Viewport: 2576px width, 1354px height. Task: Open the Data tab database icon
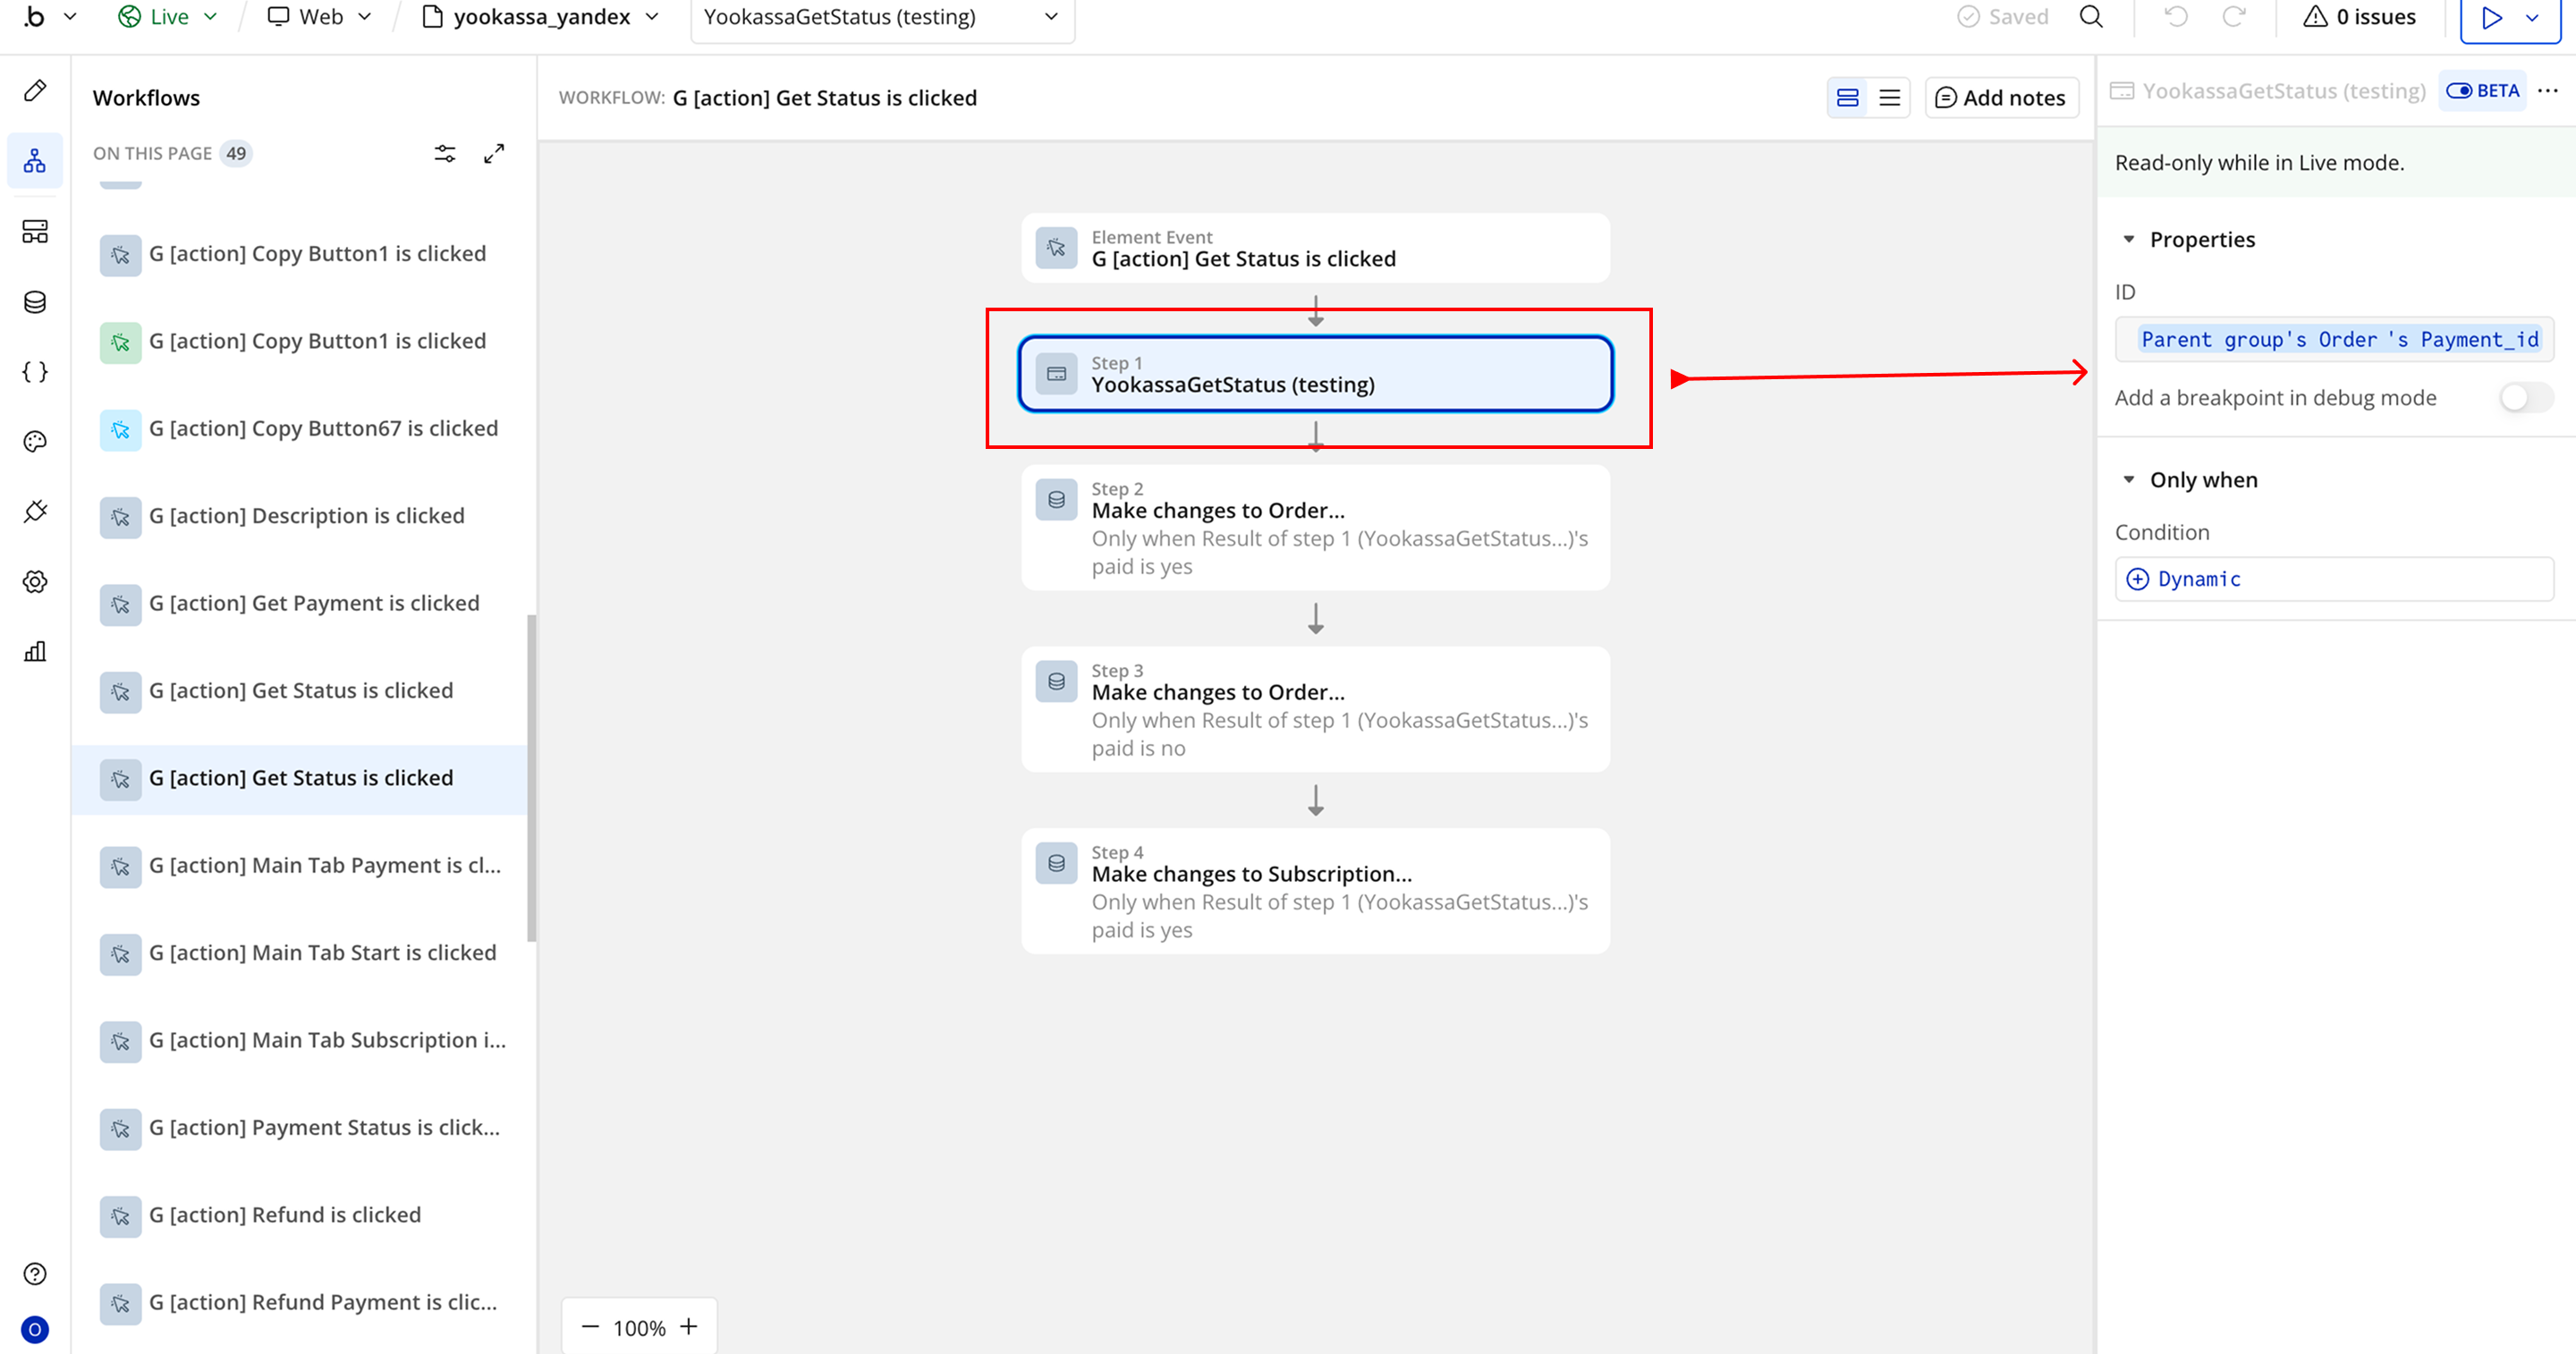35,302
